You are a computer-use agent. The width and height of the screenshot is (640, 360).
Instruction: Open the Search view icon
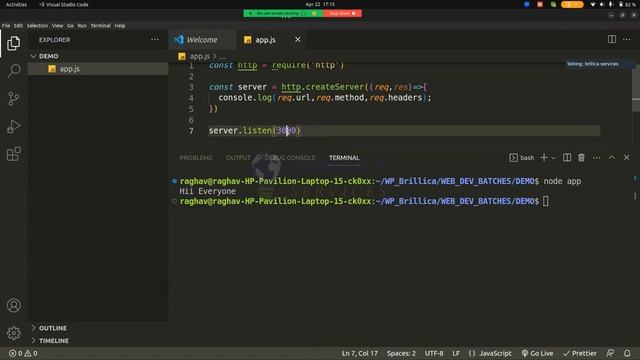13,71
